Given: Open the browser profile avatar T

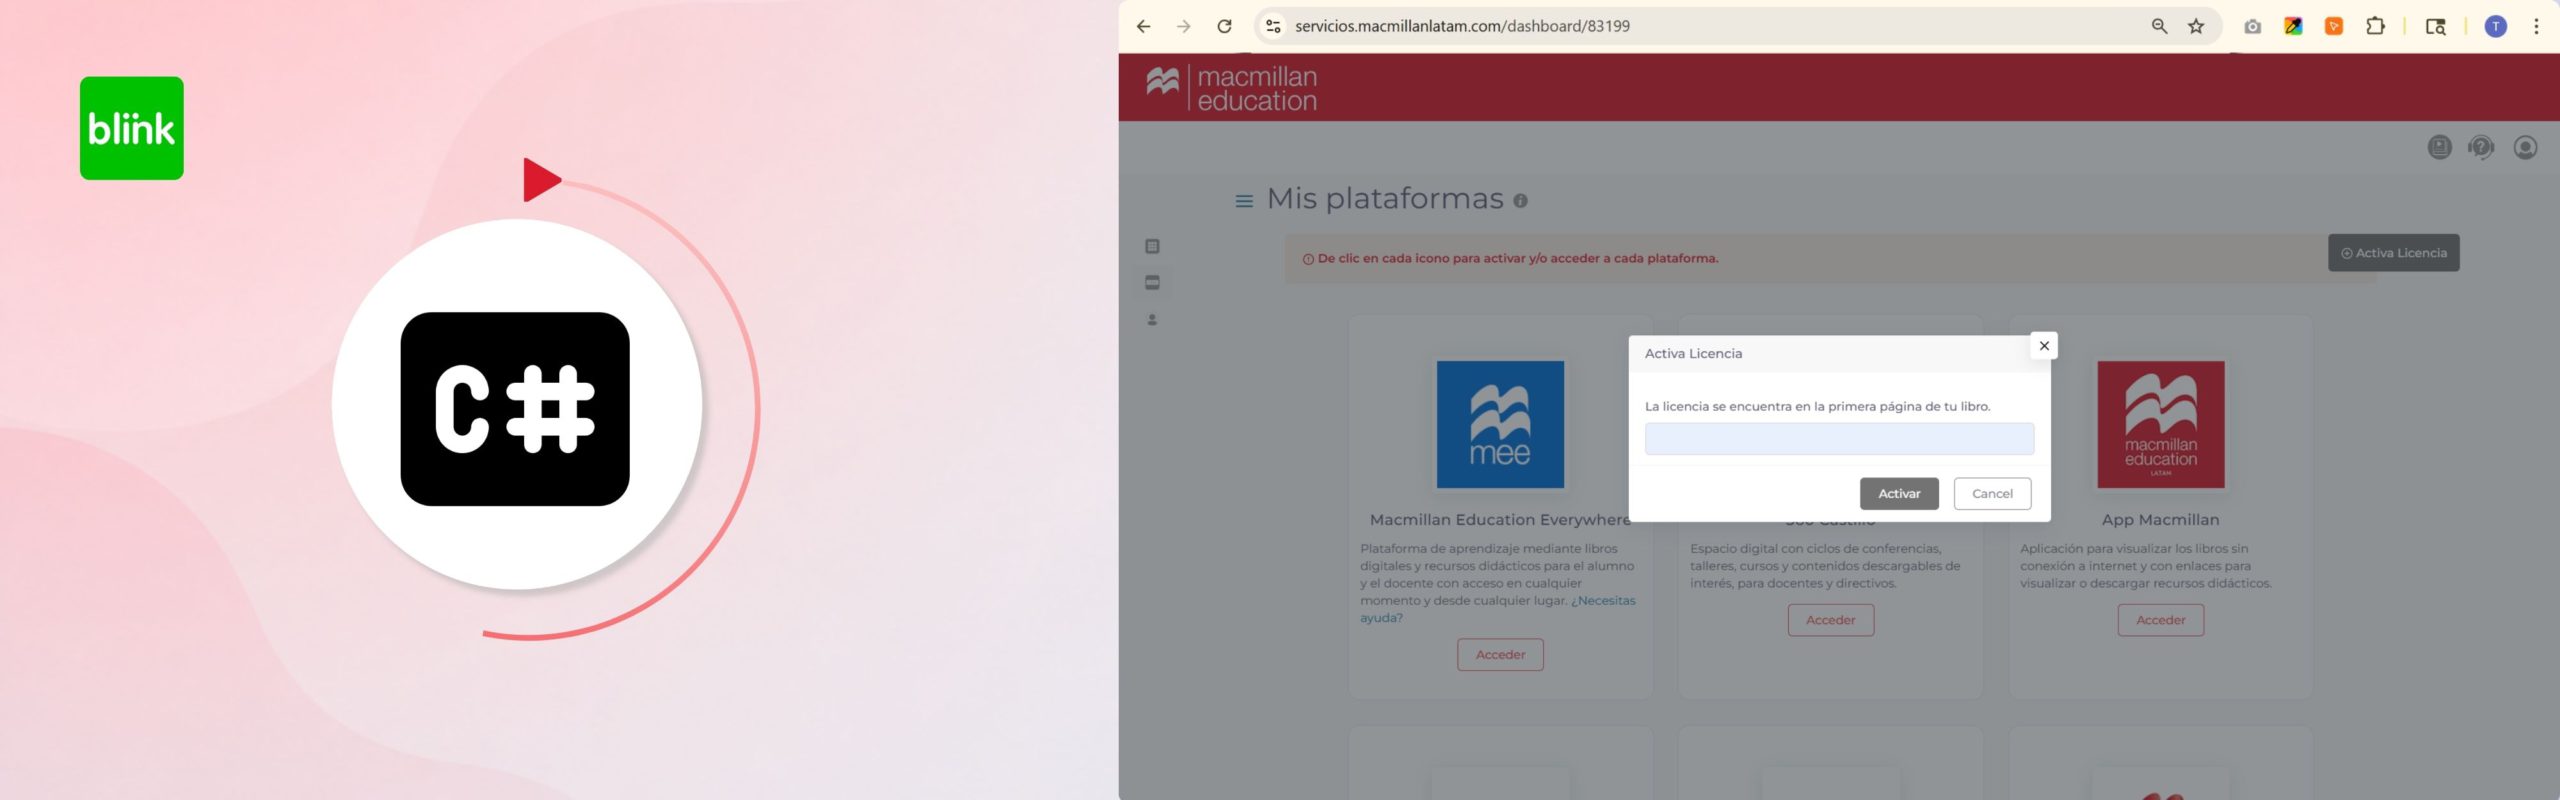Looking at the screenshot, I should (2496, 27).
